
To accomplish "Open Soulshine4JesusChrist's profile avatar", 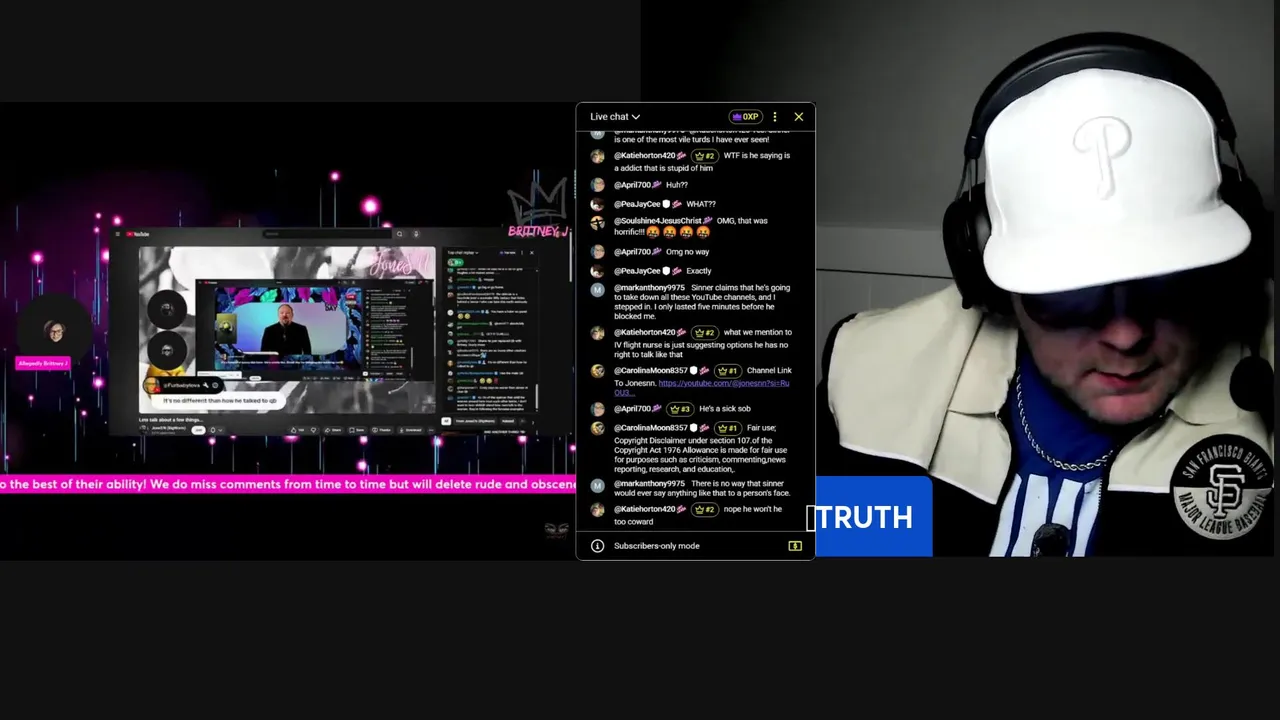I will coord(597,222).
